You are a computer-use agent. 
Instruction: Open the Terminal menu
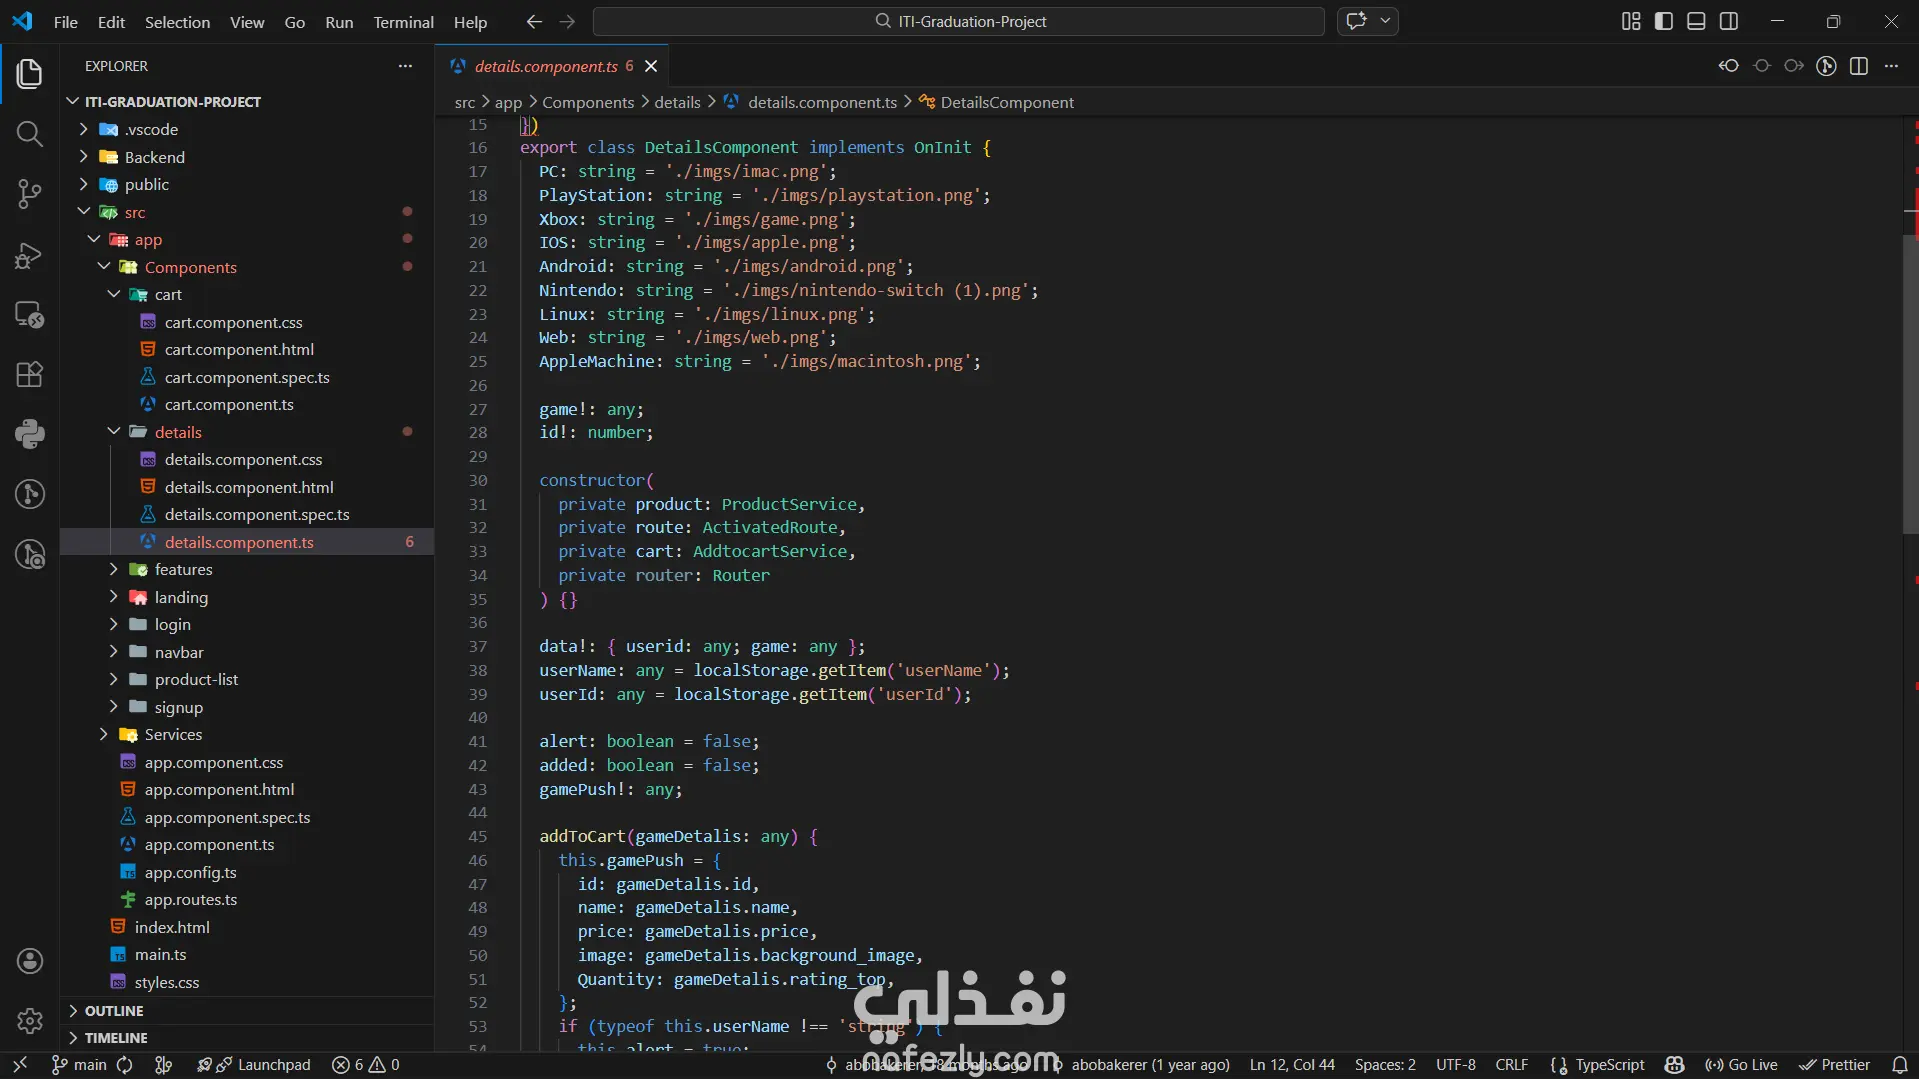pos(403,22)
